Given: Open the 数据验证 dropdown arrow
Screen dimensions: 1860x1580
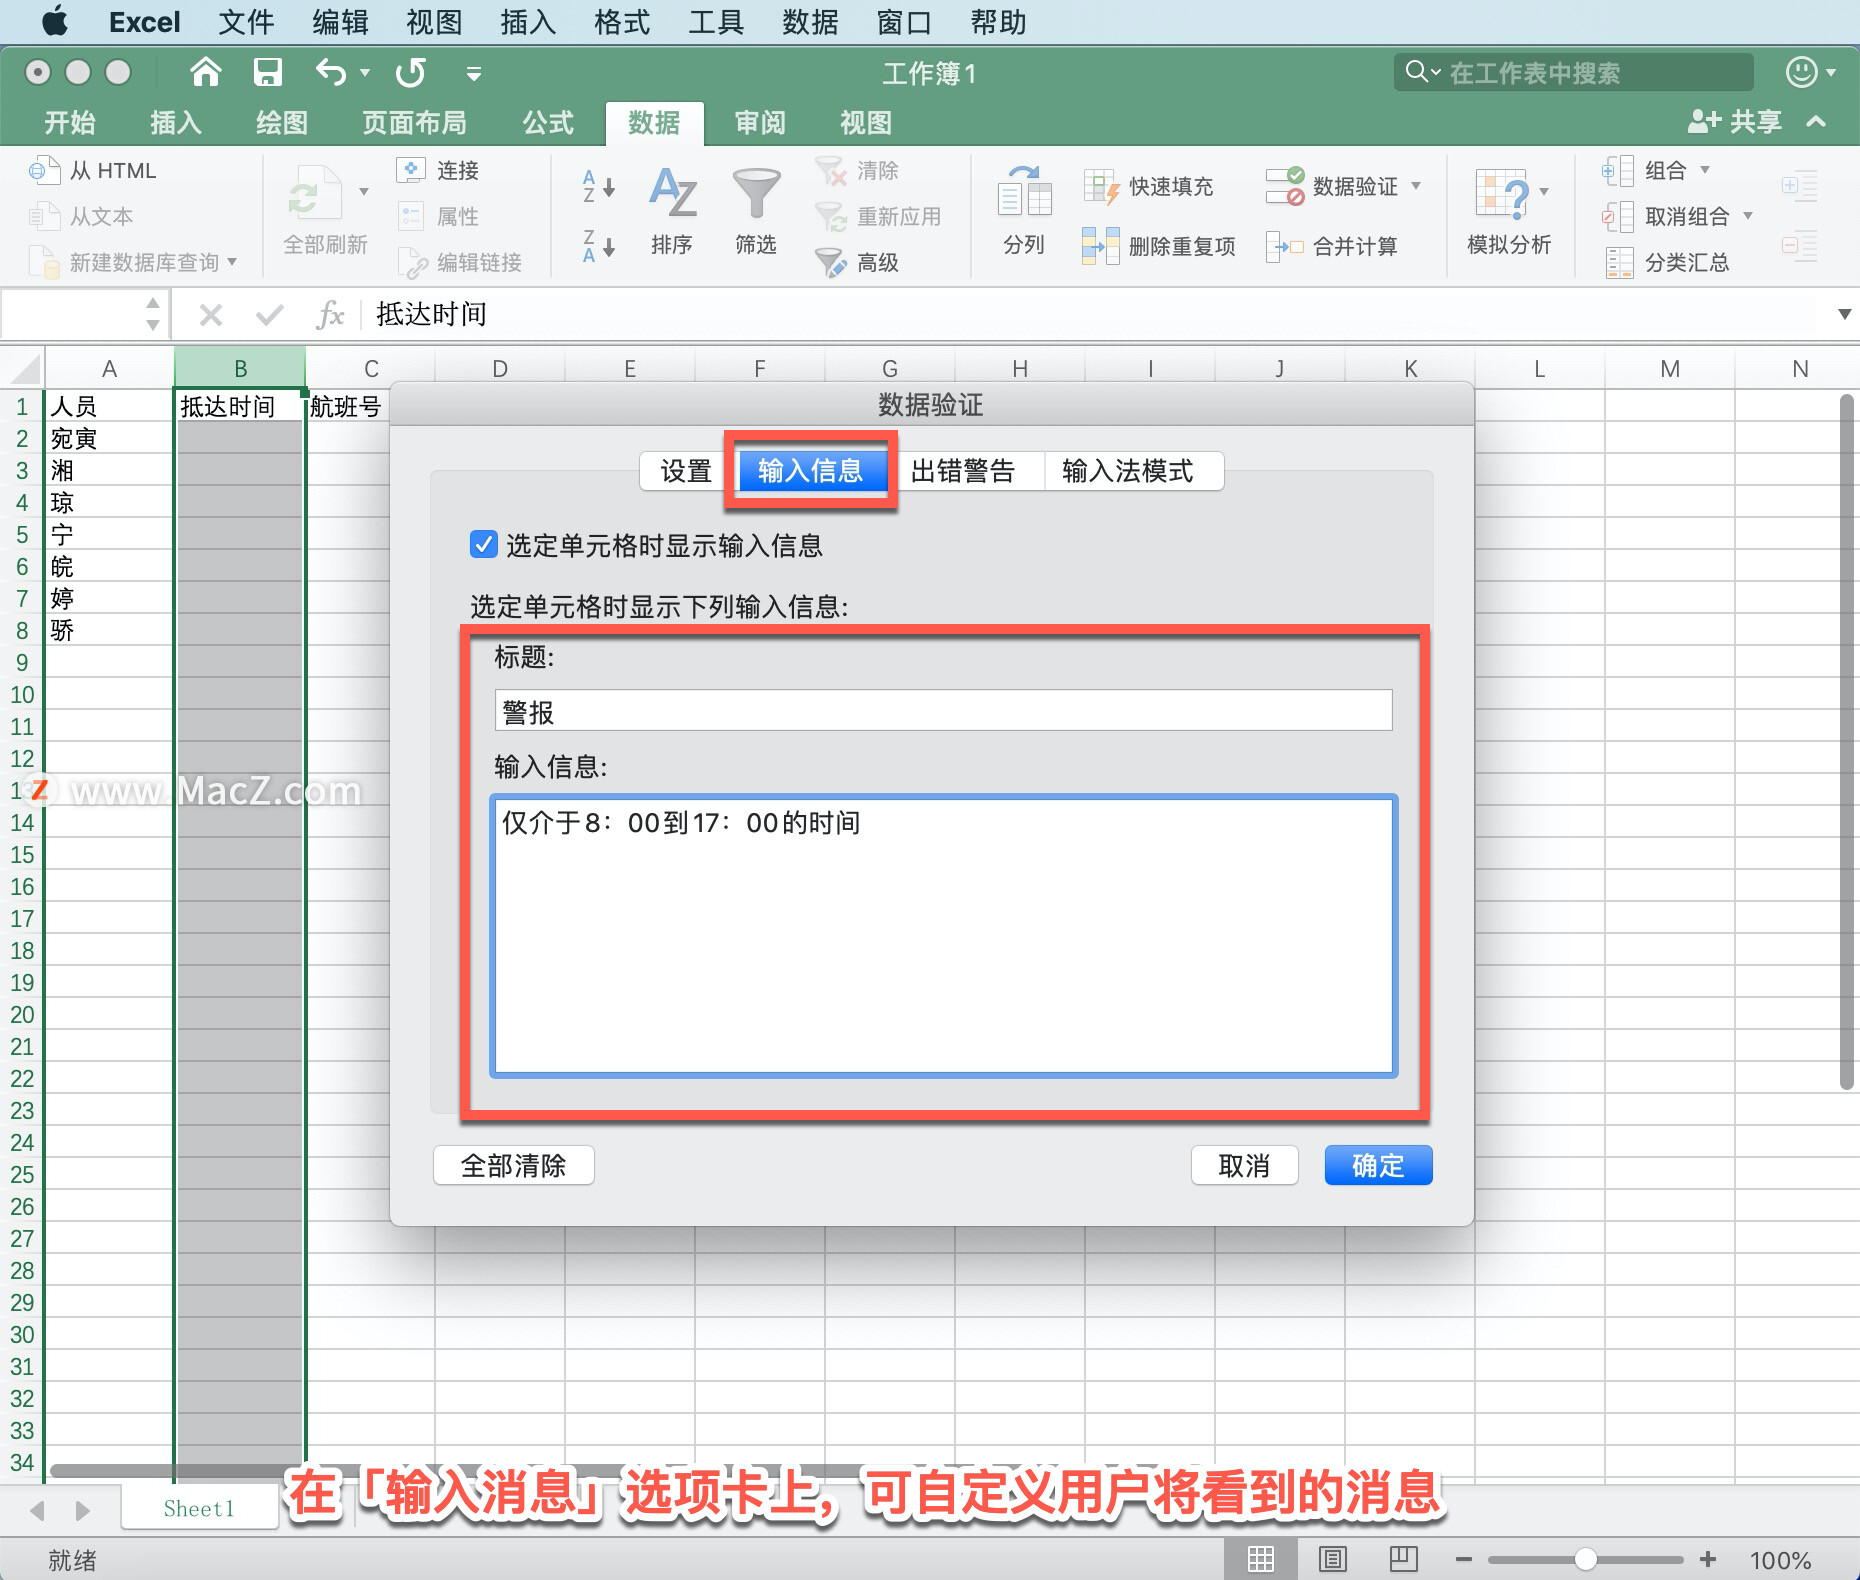Looking at the screenshot, I should [1416, 186].
